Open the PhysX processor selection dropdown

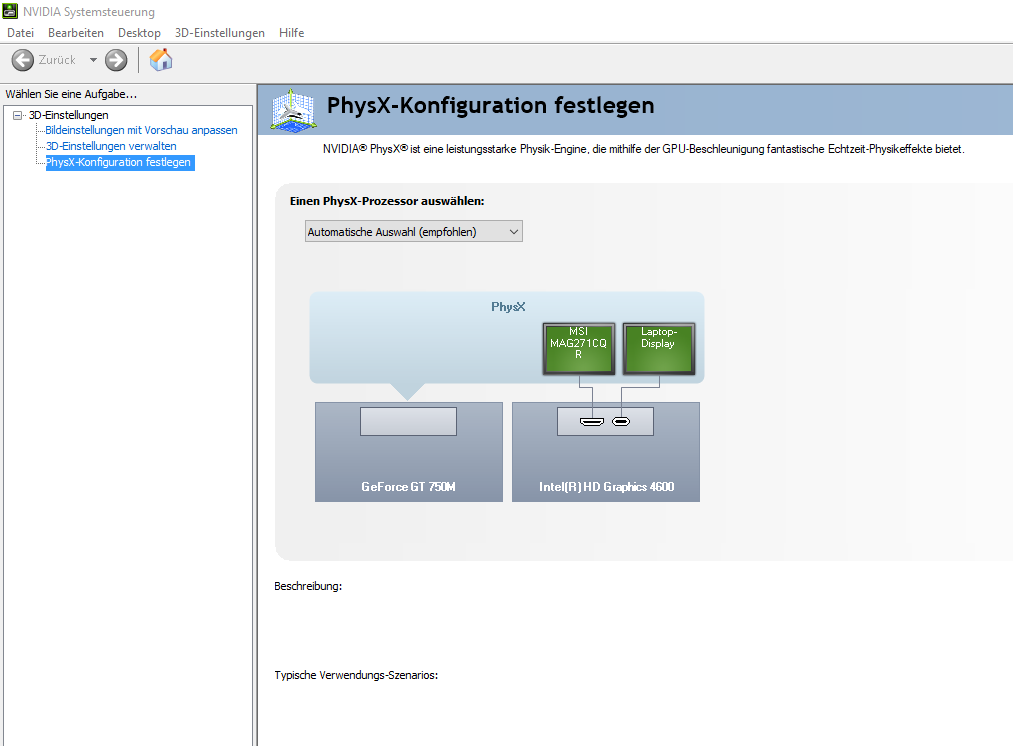tap(413, 231)
